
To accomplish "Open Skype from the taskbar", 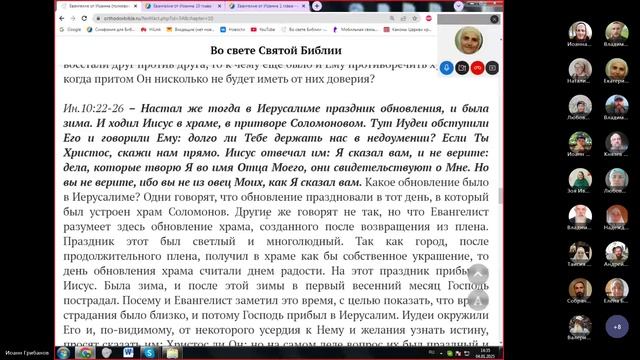I will point(149,353).
